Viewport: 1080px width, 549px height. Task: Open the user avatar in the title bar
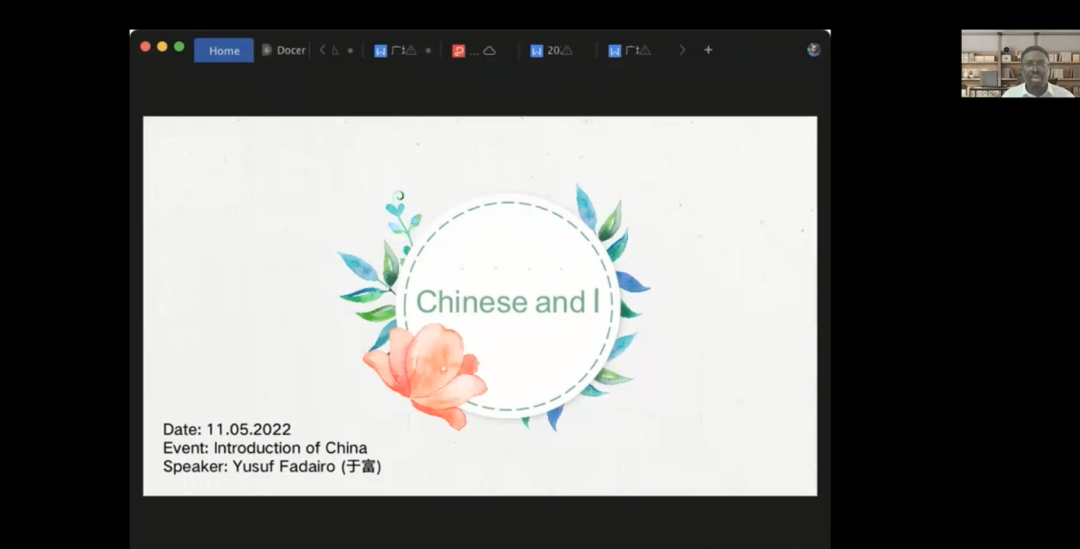[x=813, y=50]
